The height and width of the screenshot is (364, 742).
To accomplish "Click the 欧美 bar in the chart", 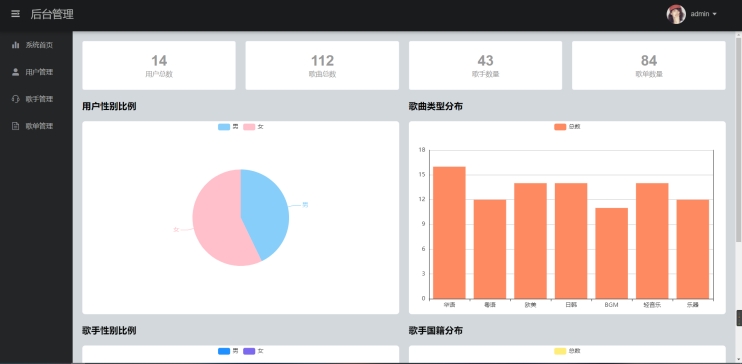I will click(x=530, y=241).
